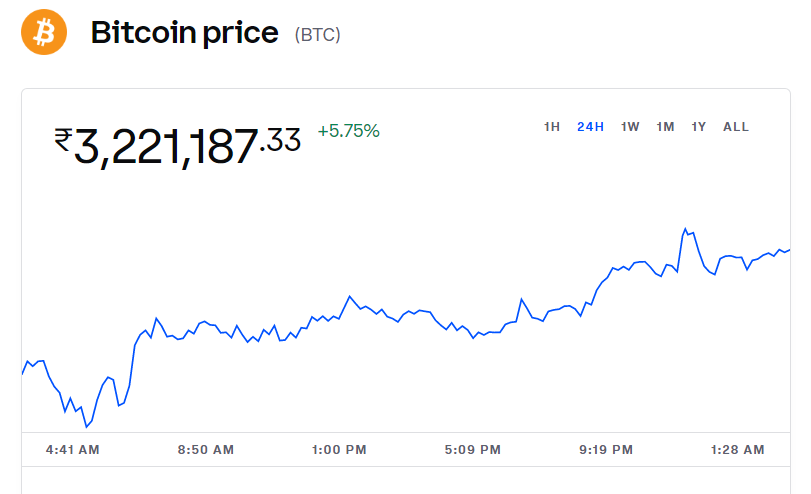Viewport: 811px width, 494px height.
Task: Switch chart to 1W range
Action: [630, 127]
